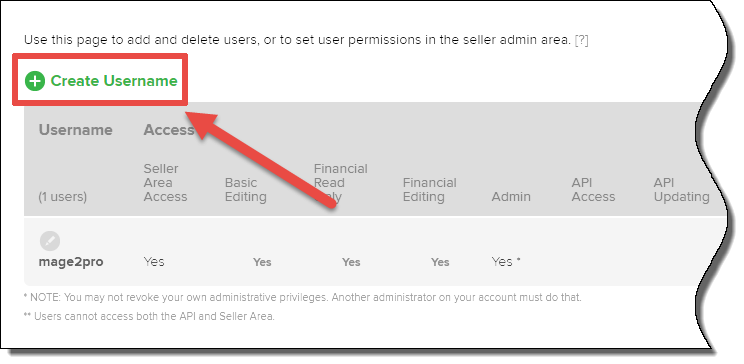Click the Financial Read Only column header

340,183
